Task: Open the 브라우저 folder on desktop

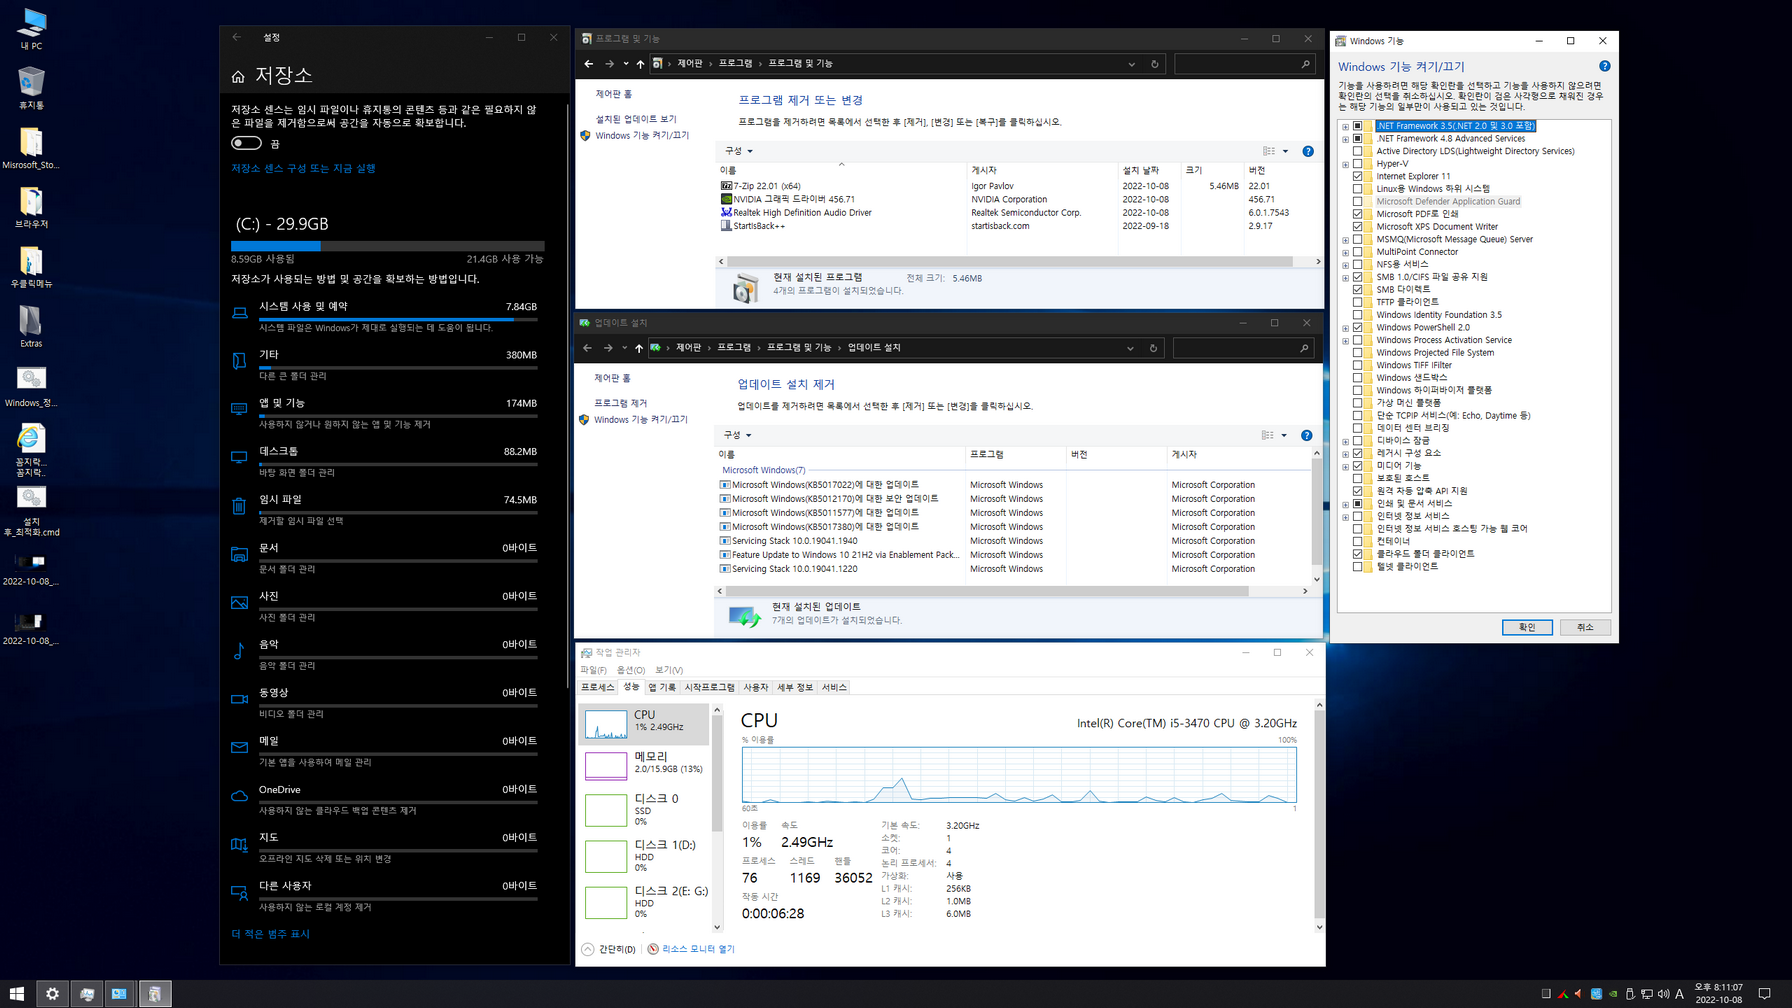Action: pos(31,207)
